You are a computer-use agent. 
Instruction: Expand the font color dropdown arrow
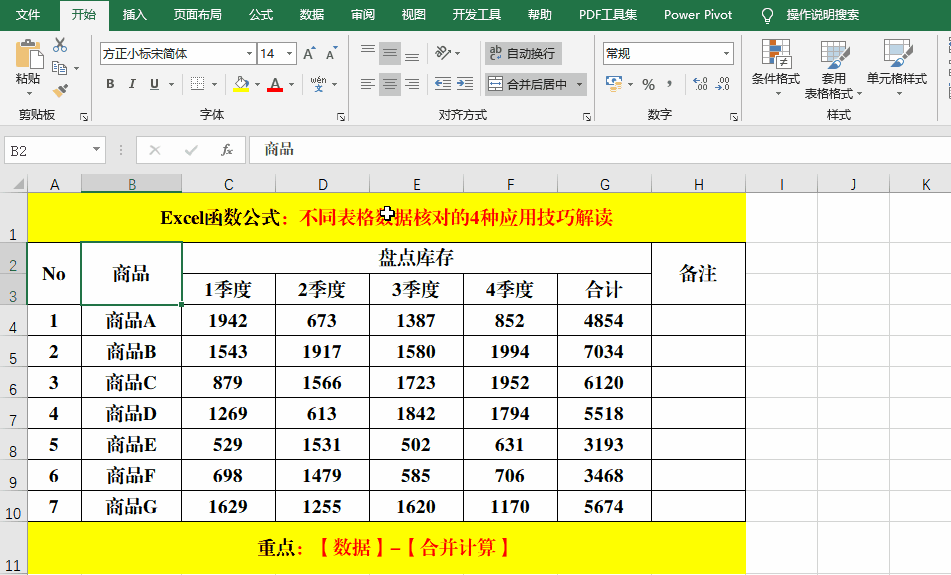pyautogui.click(x=291, y=84)
